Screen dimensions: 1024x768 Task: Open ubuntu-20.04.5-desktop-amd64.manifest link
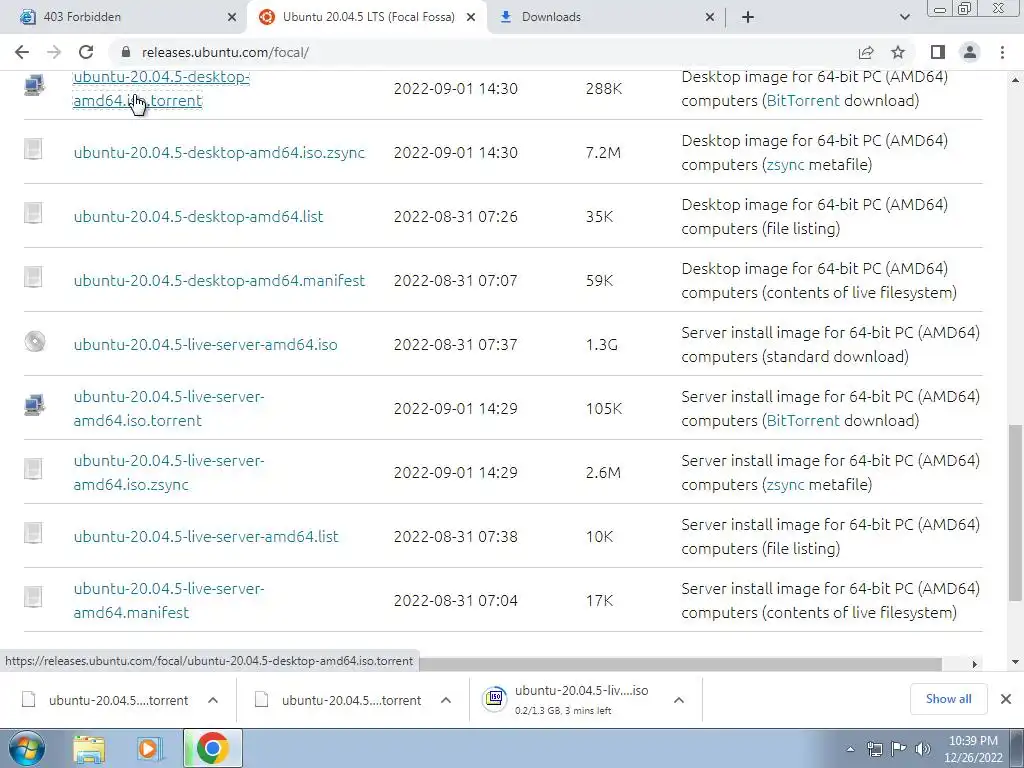pos(219,280)
